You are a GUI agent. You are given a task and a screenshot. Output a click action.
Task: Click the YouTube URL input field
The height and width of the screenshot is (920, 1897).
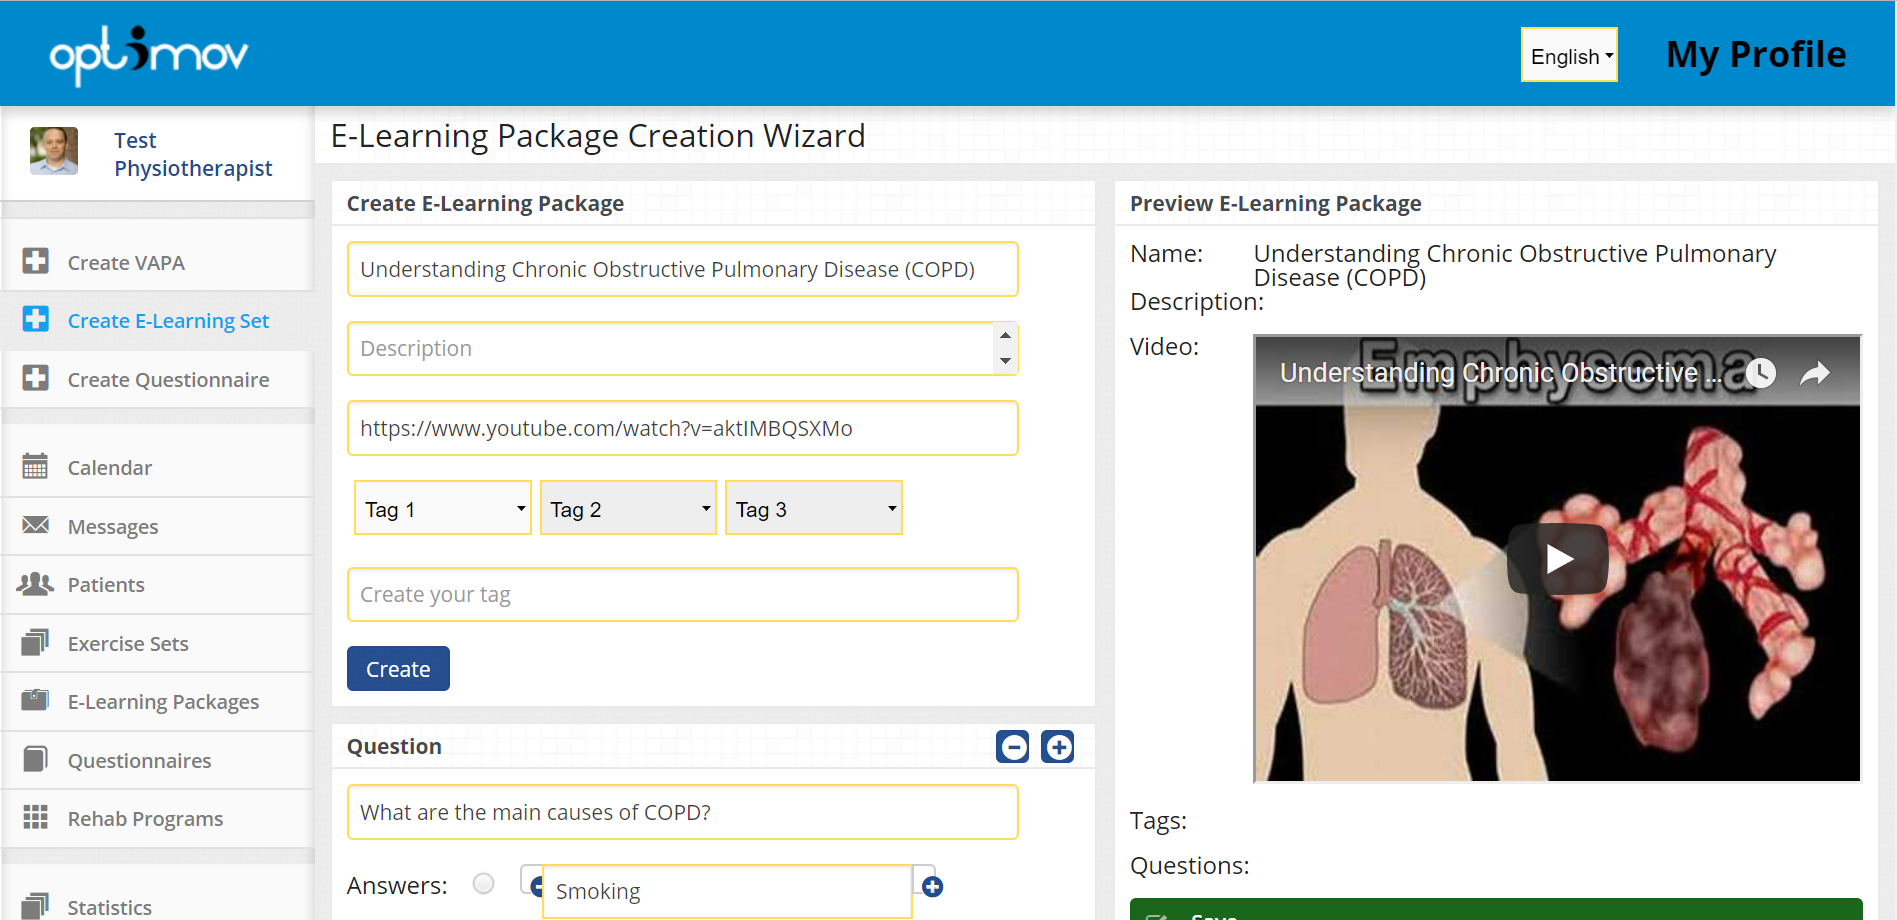coord(683,428)
